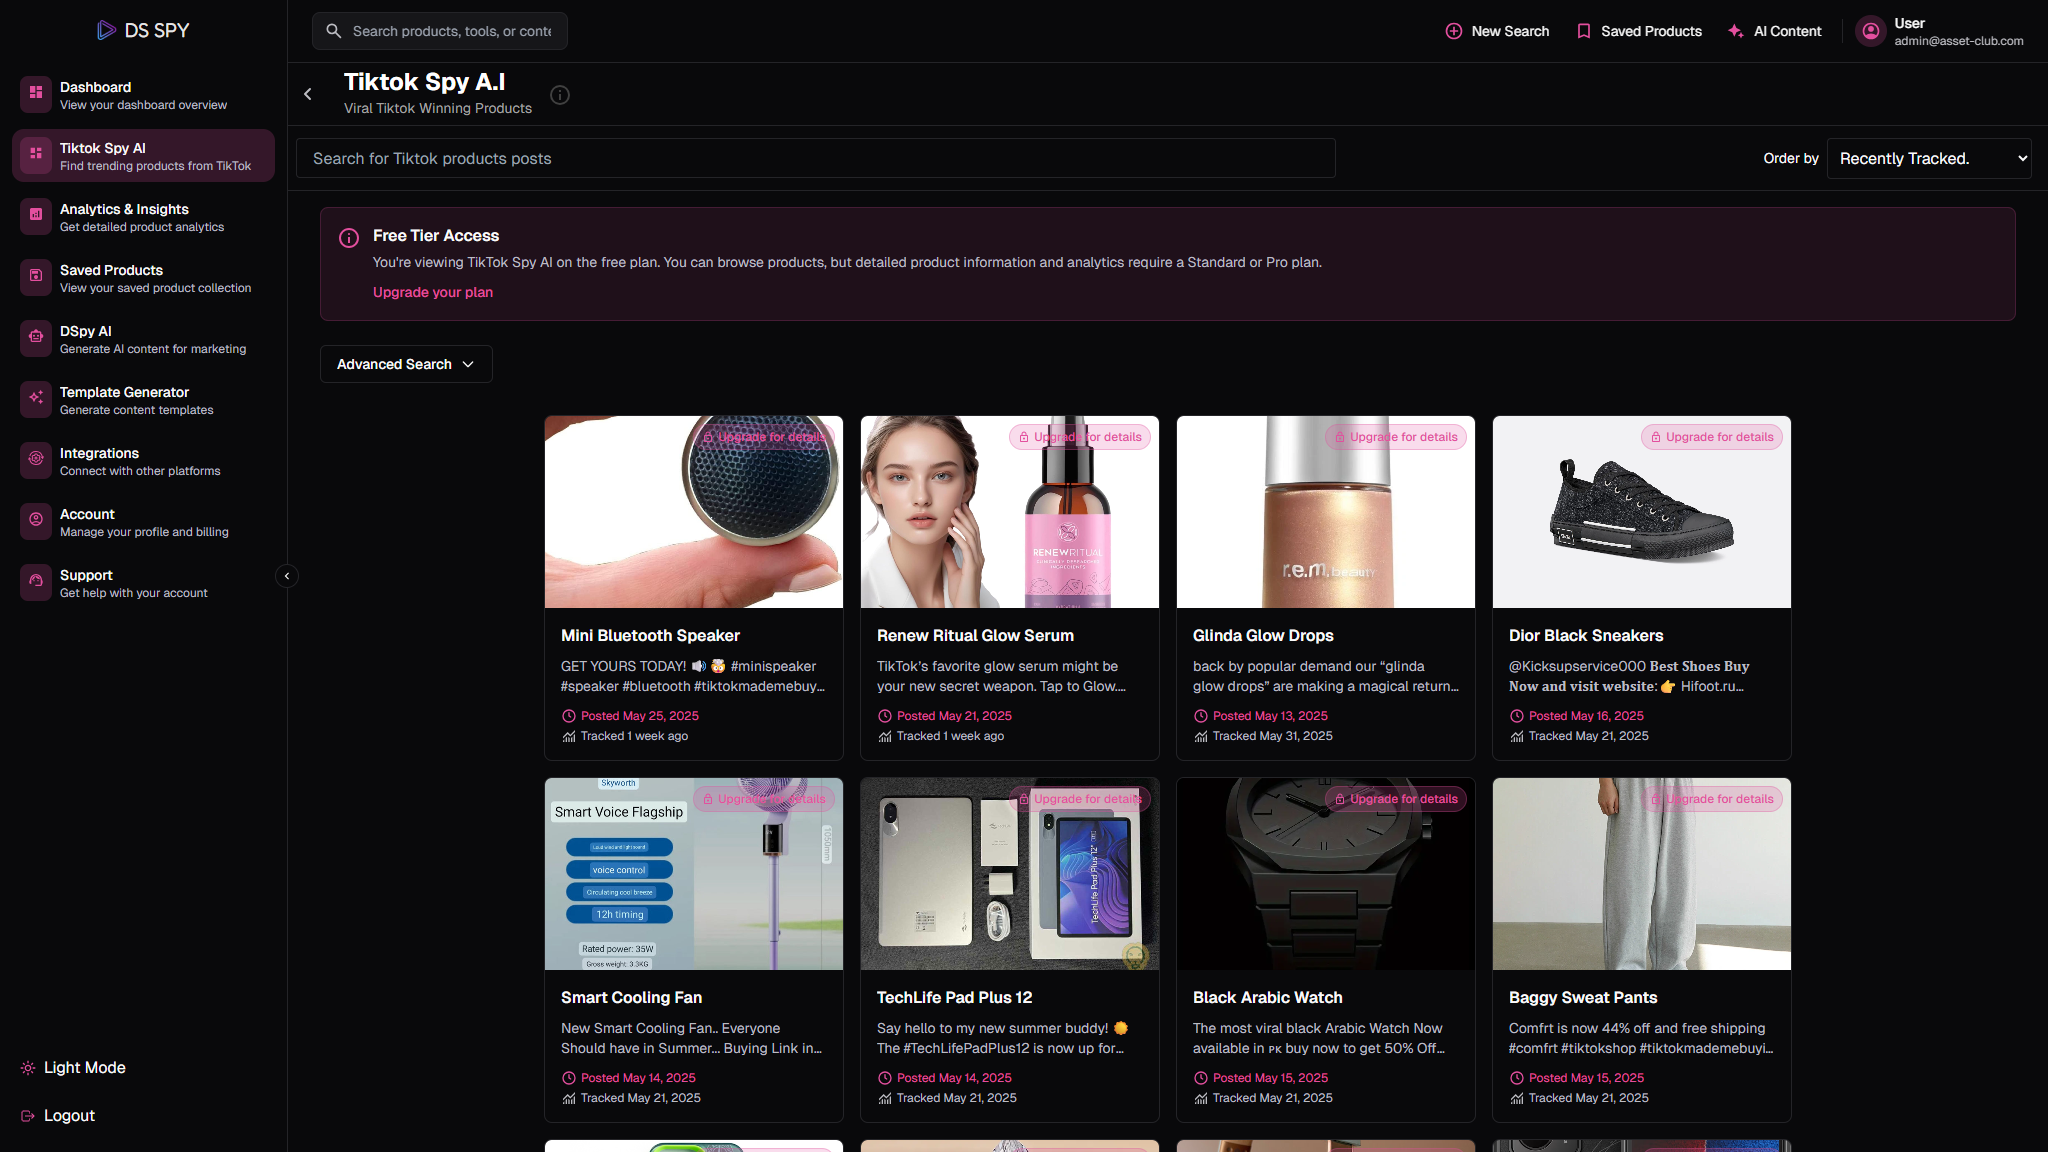Toggle Light Mode
The image size is (2048, 1152).
coord(73,1068)
